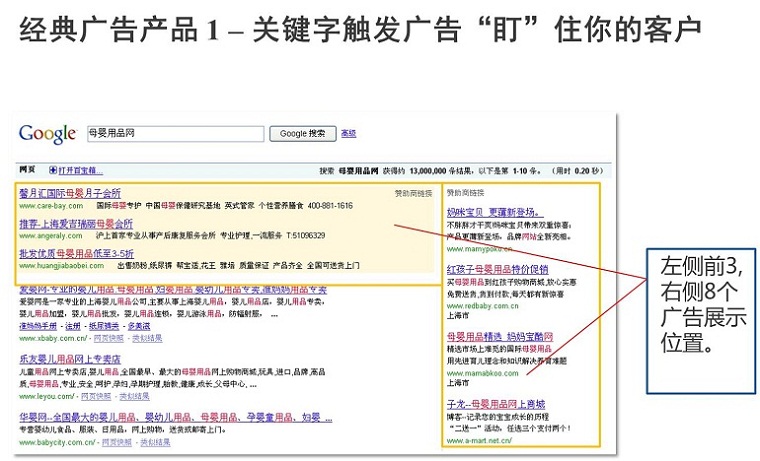Click the 用时 0.20 秒 search time text
This screenshot has height=461, width=760.
click(x=578, y=171)
